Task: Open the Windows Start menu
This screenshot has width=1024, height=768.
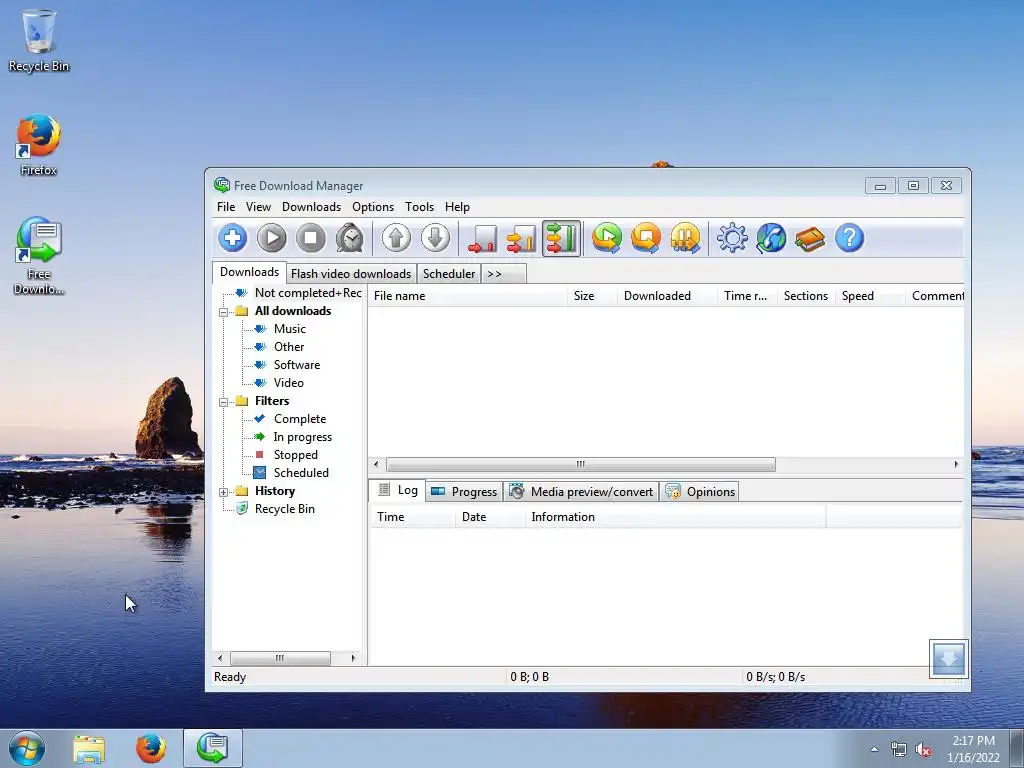Action: 27,748
